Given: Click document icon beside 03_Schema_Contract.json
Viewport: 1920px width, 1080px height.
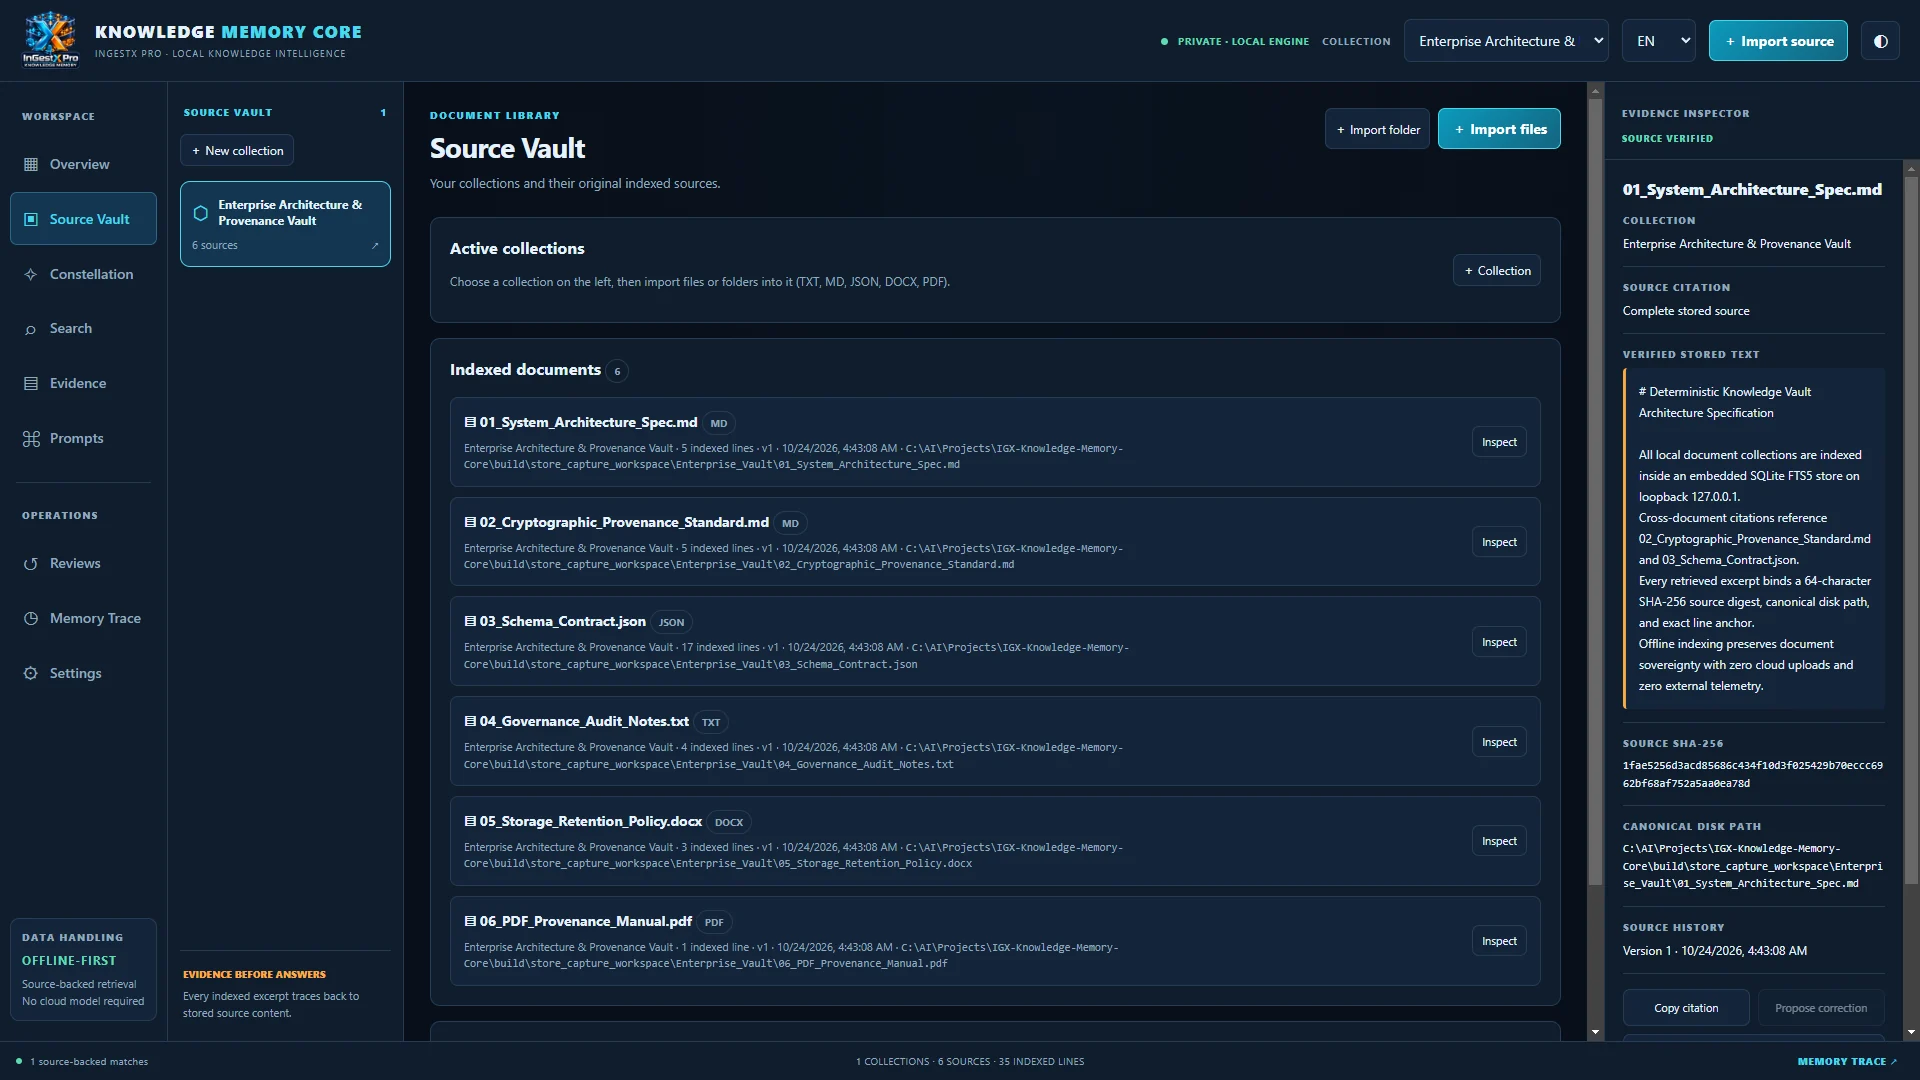Looking at the screenshot, I should tap(470, 621).
